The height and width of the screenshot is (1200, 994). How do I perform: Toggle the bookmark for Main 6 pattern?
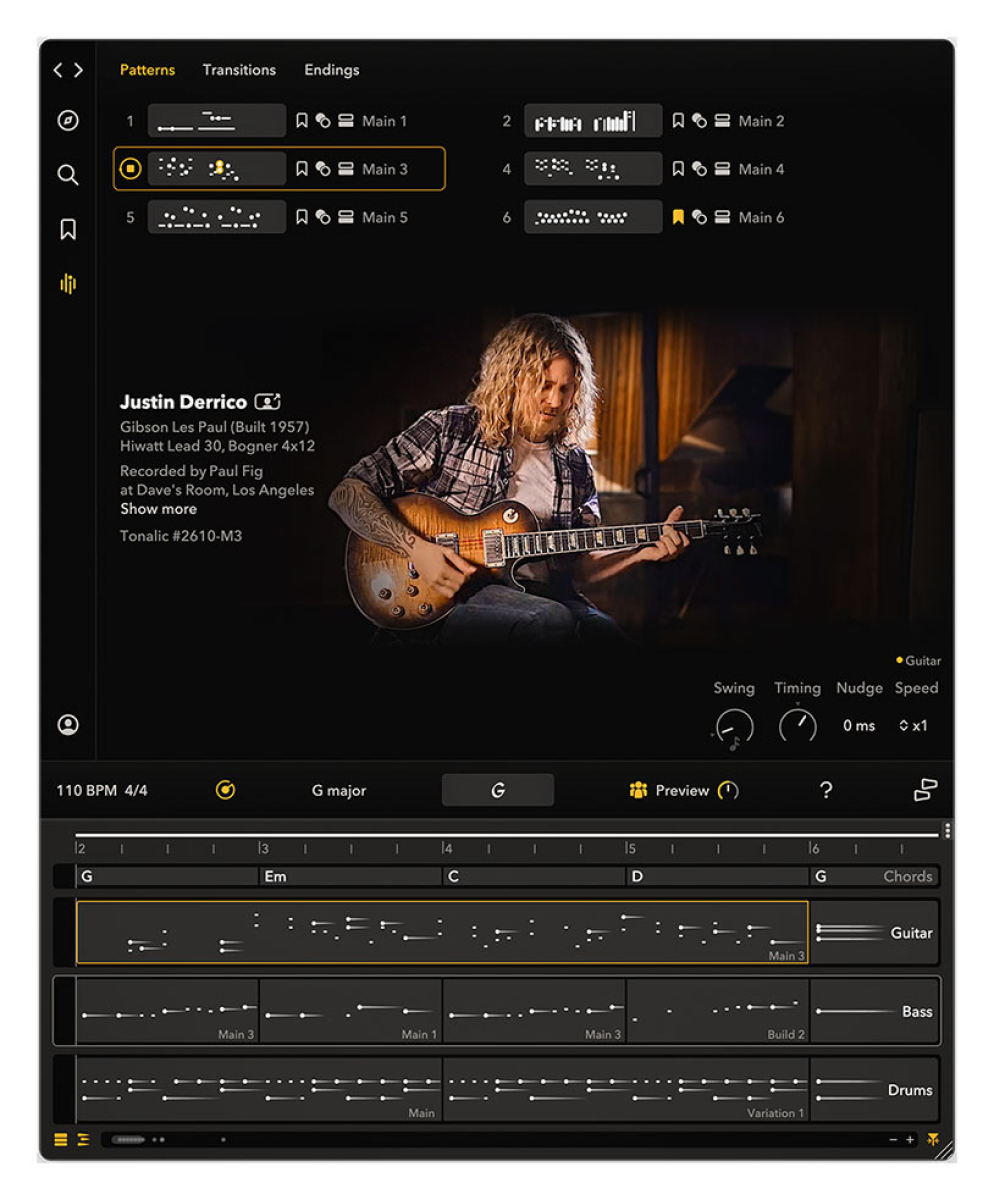click(x=678, y=217)
